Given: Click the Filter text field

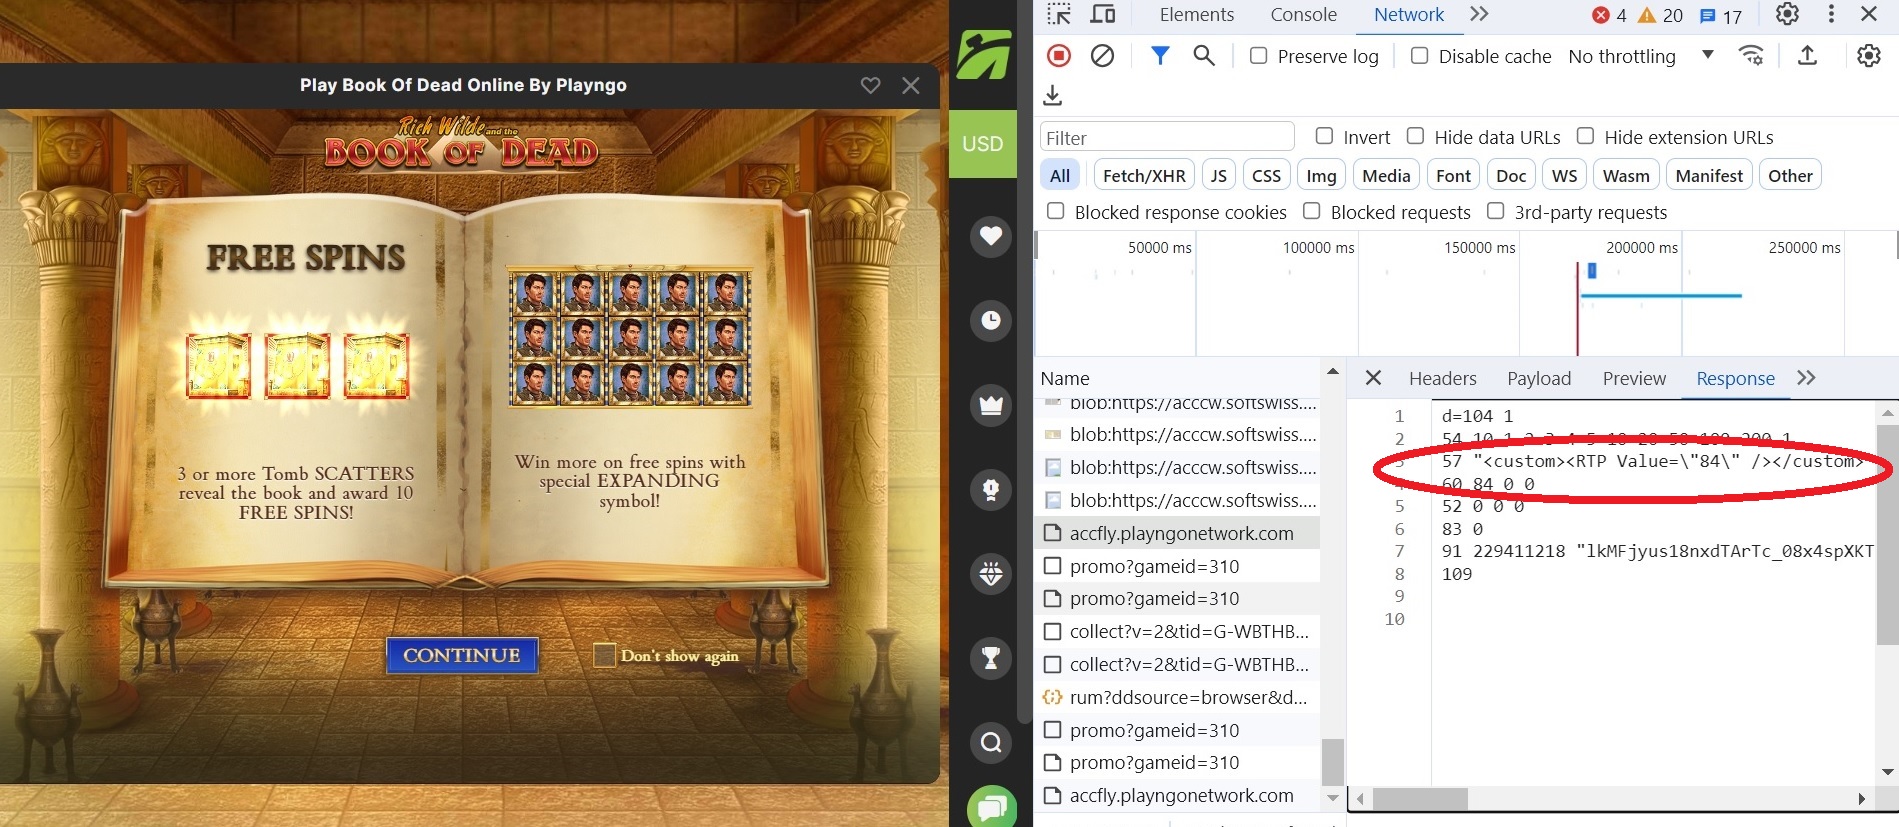Looking at the screenshot, I should [x=1167, y=137].
